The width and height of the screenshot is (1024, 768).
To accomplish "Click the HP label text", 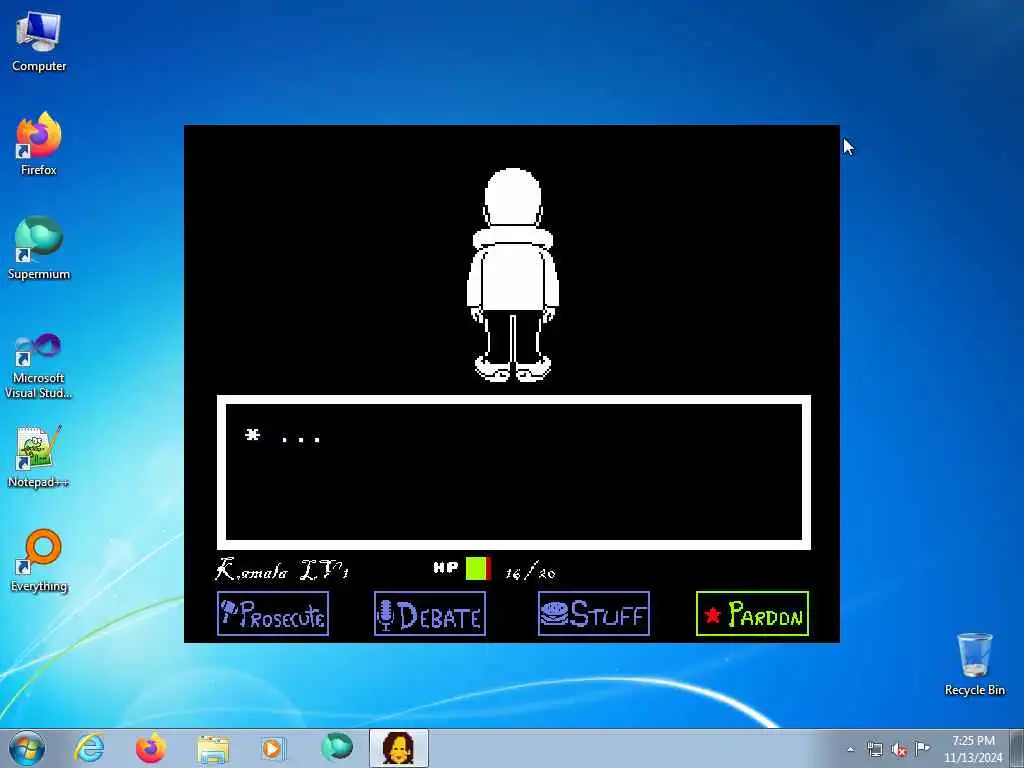I will 445,567.
